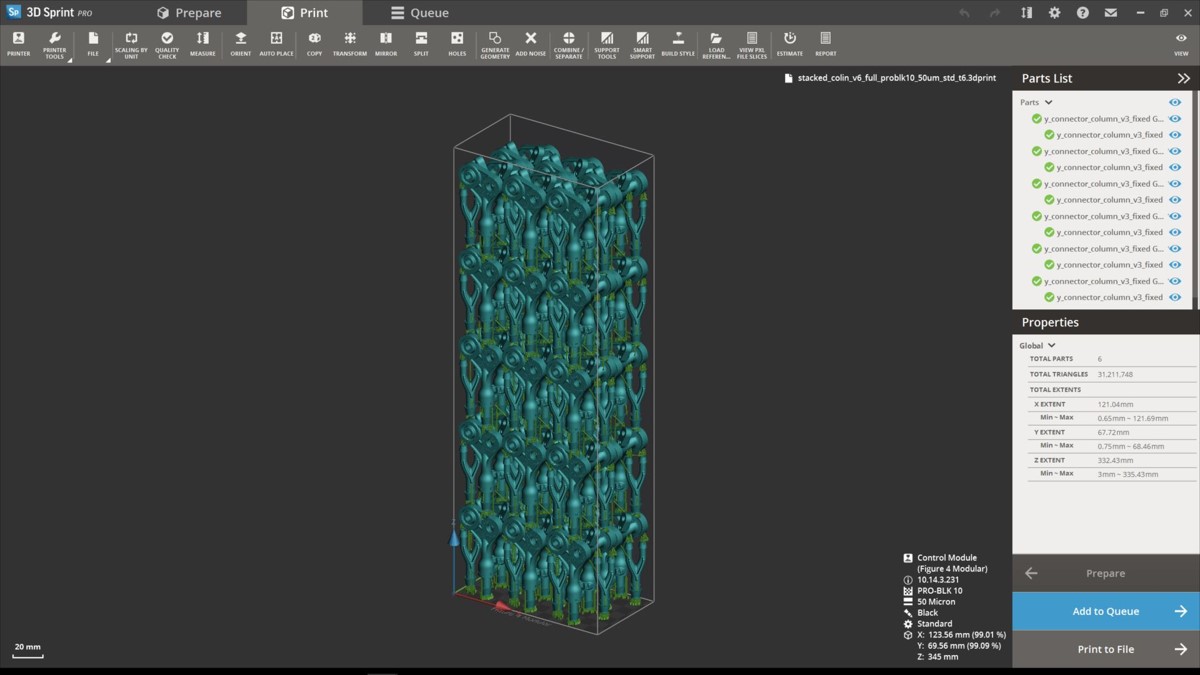This screenshot has height=675, width=1200.
Task: Hide the topmost y_connector_column_v3_fixed G... group
Action: [1175, 119]
